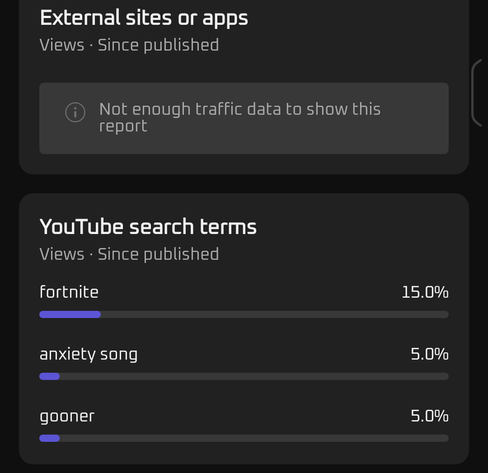Tap 'Views · Since published' under search terms
Screen dimensions: 488x473
pos(129,254)
